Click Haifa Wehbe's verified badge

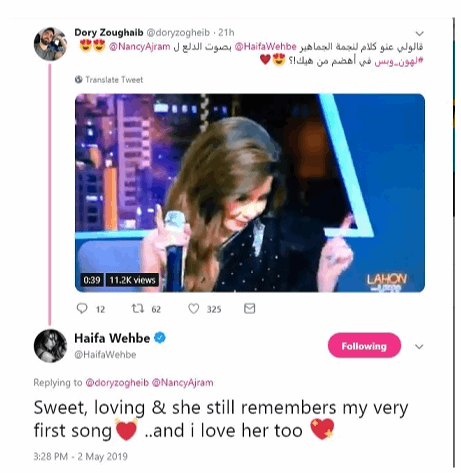point(160,338)
